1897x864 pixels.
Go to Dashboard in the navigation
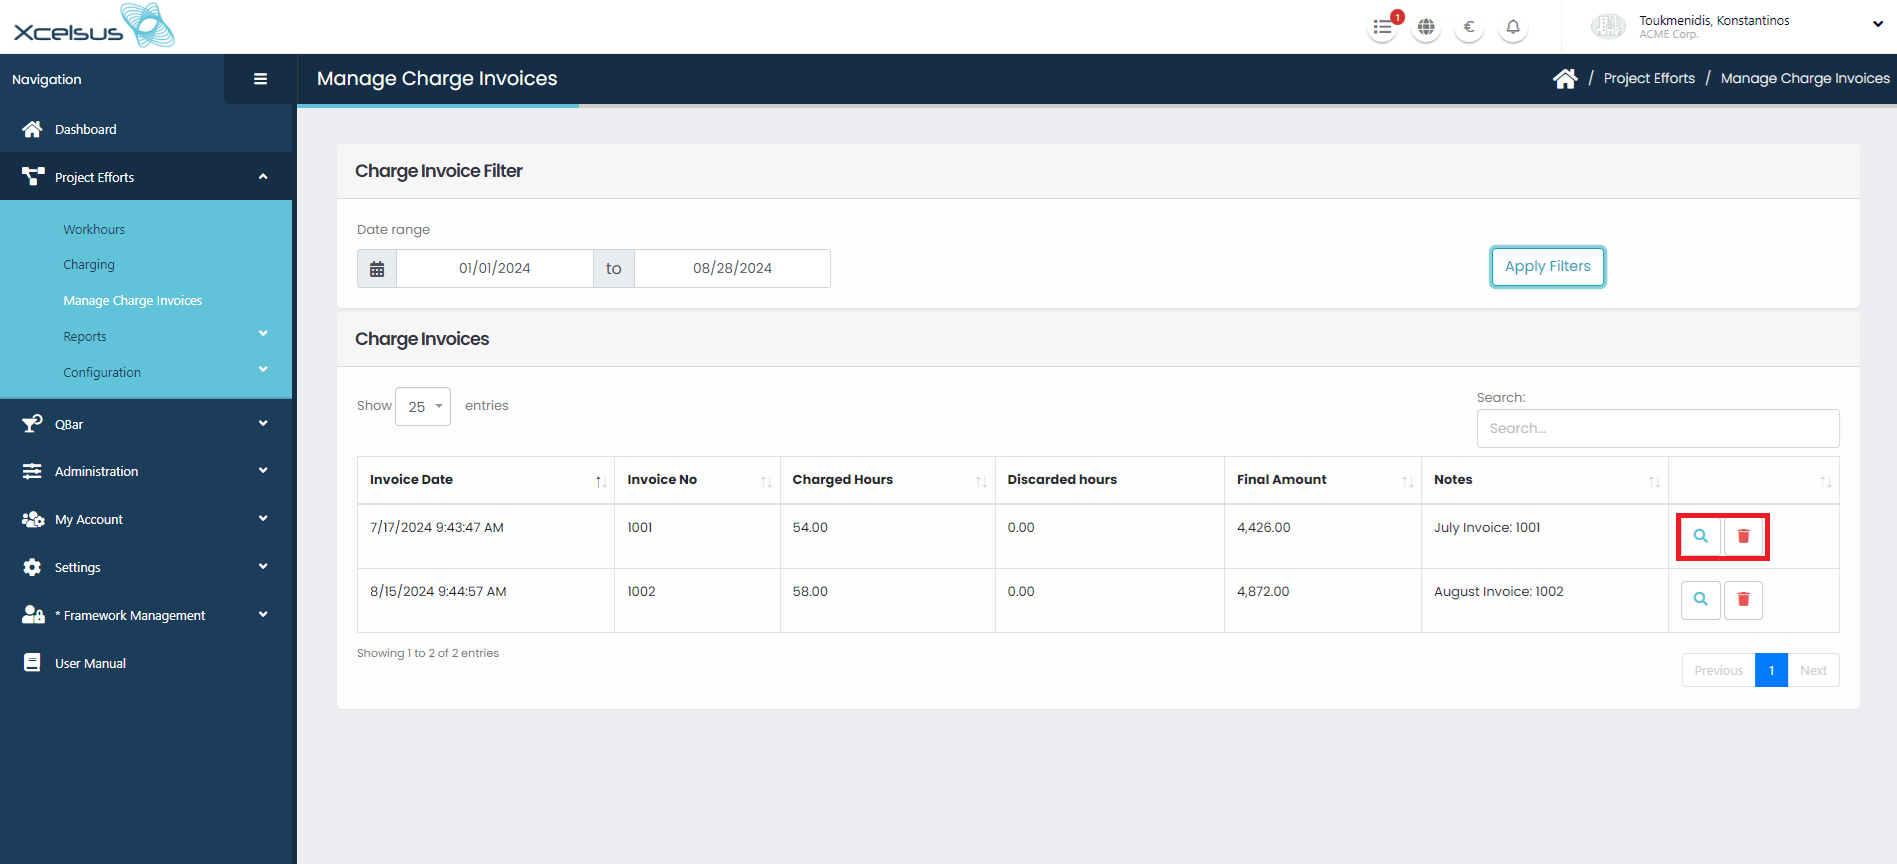click(85, 130)
